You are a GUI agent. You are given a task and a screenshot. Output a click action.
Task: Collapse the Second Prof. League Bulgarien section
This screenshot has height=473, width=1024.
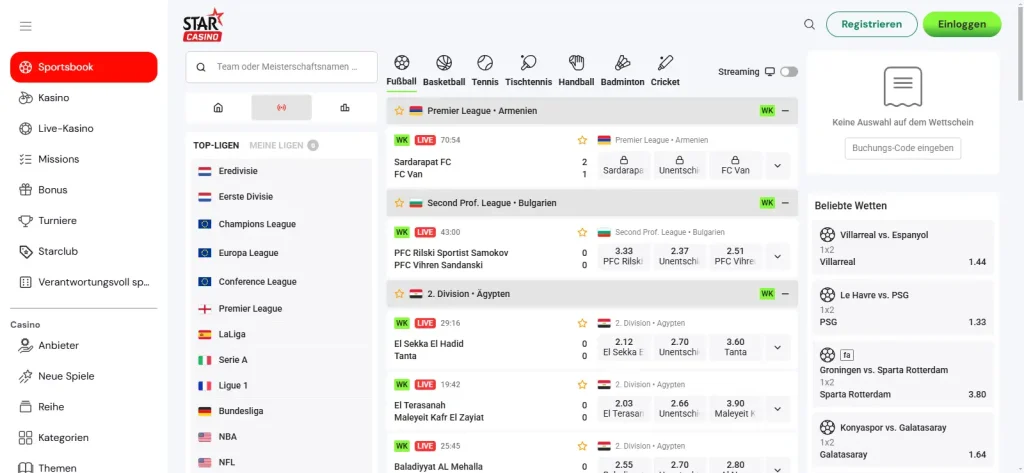785,203
